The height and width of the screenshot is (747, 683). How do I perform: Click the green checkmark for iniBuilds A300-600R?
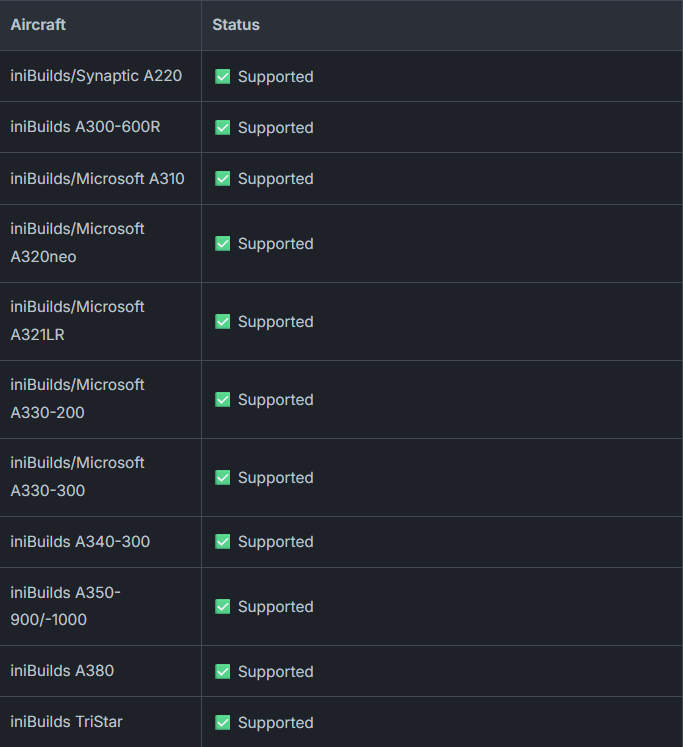click(x=222, y=127)
